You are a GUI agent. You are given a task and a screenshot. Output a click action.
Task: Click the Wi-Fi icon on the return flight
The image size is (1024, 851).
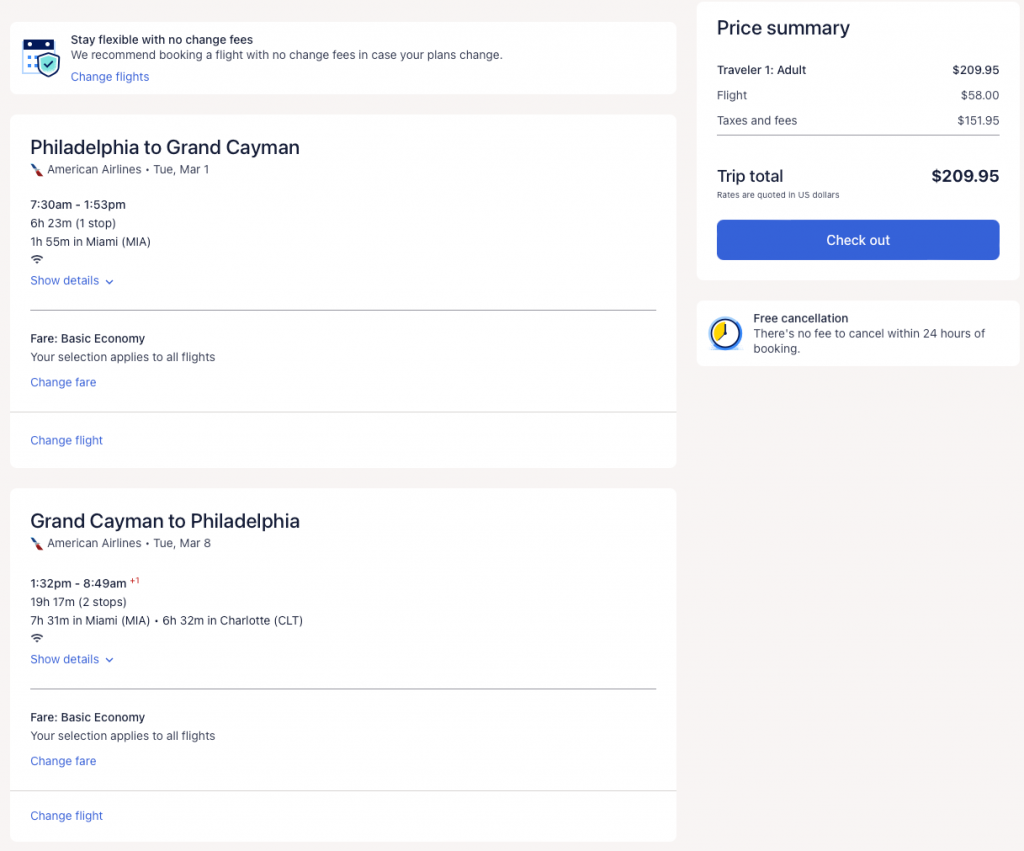[x=37, y=638]
